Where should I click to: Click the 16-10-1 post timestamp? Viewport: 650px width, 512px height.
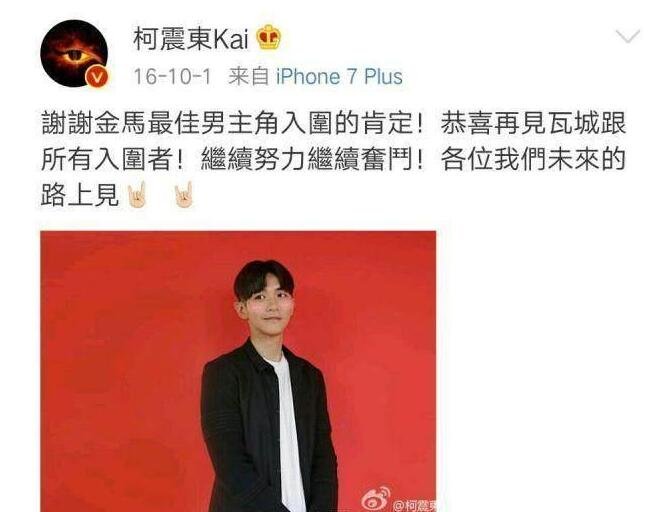point(172,77)
